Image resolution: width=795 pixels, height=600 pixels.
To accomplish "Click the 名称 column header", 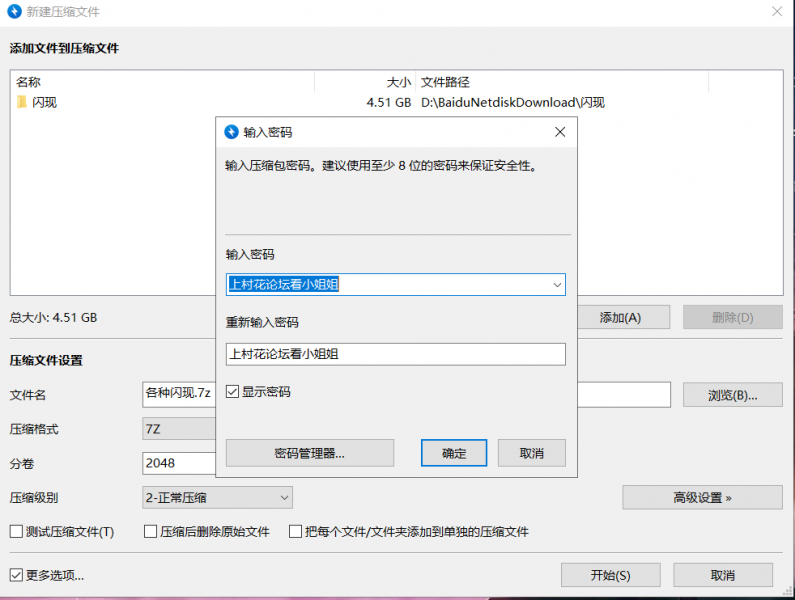I will tap(160, 82).
